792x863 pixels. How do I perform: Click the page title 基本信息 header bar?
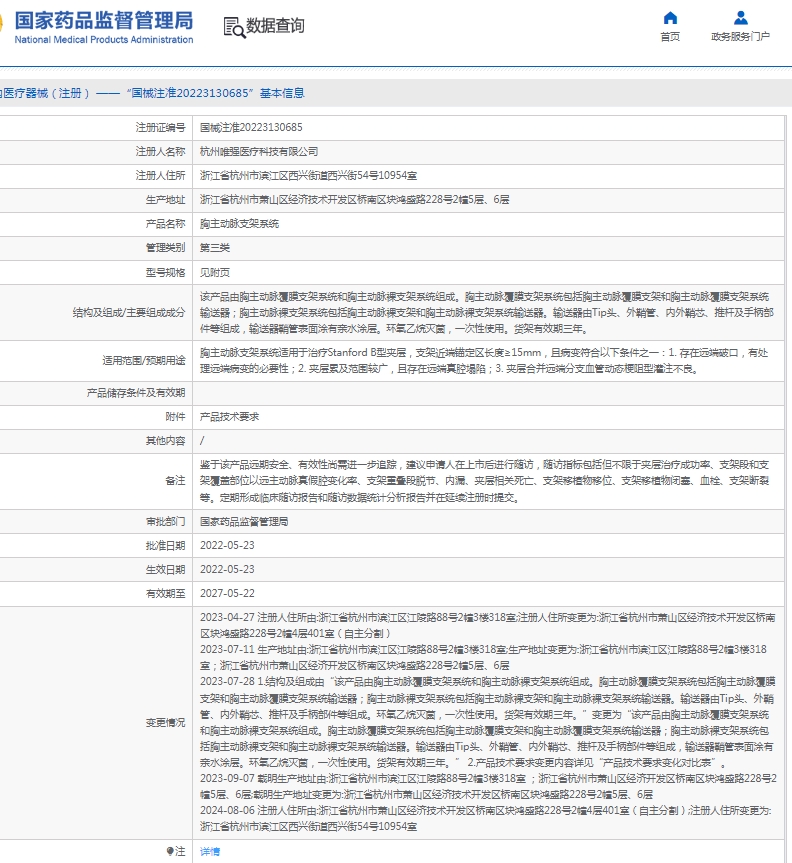[396, 93]
